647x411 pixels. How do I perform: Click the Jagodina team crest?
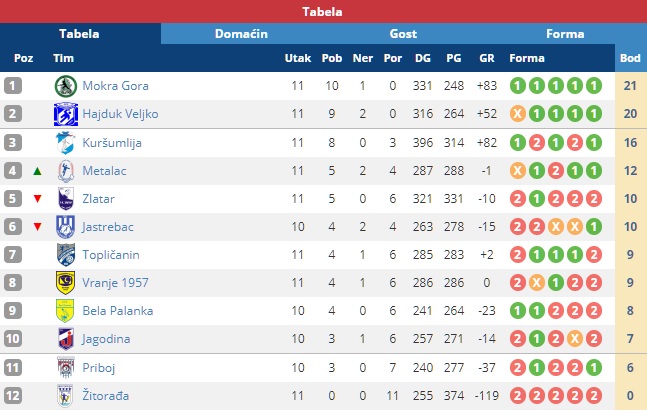click(66, 338)
